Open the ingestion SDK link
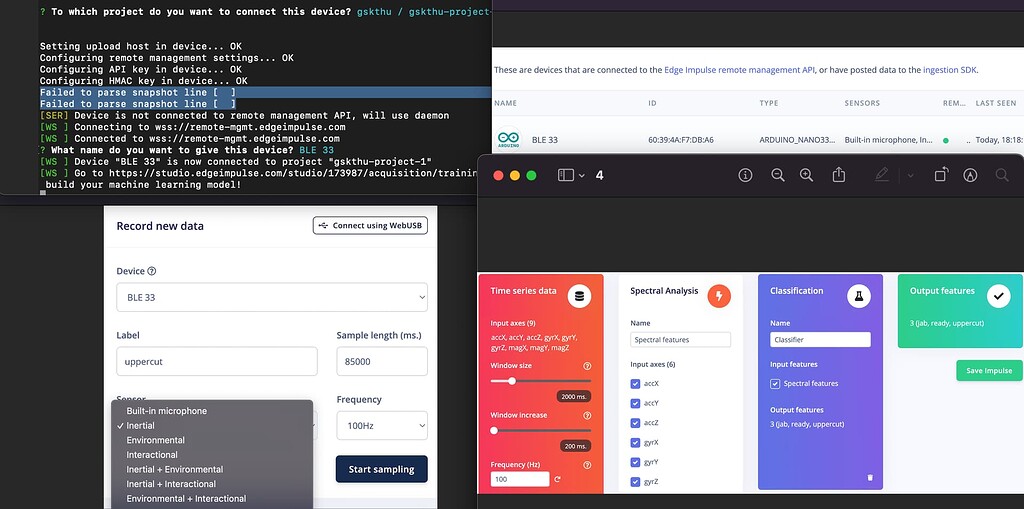Image resolution: width=1024 pixels, height=509 pixels. coord(950,70)
